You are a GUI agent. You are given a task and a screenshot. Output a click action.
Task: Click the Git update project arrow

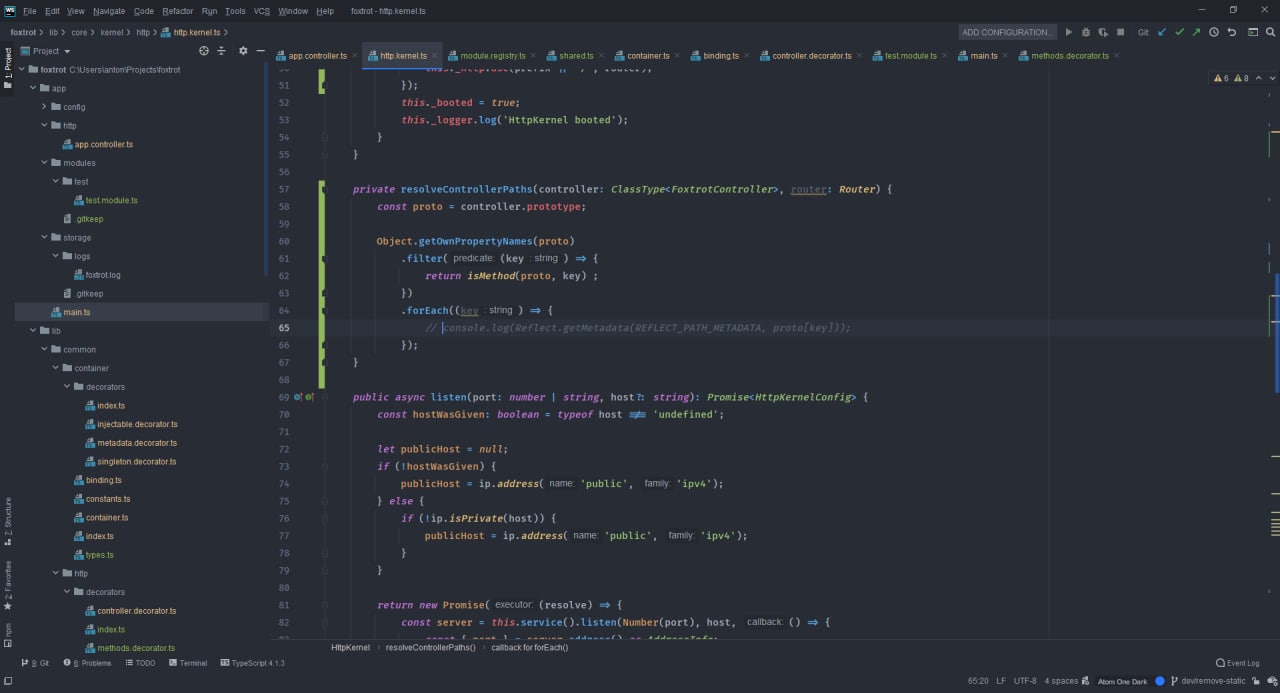pyautogui.click(x=1162, y=32)
